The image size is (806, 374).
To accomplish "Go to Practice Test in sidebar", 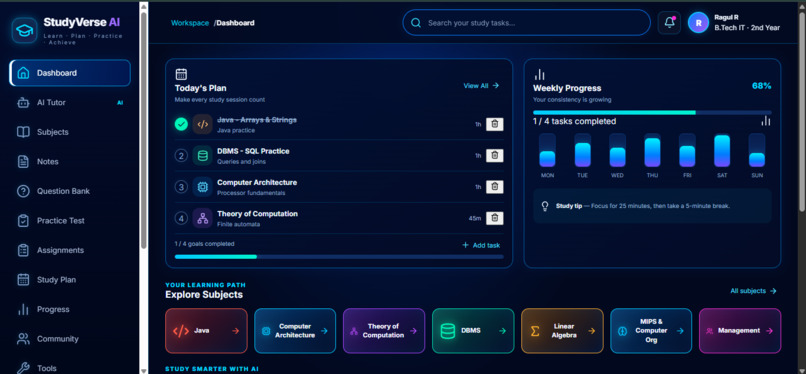I will [70, 221].
